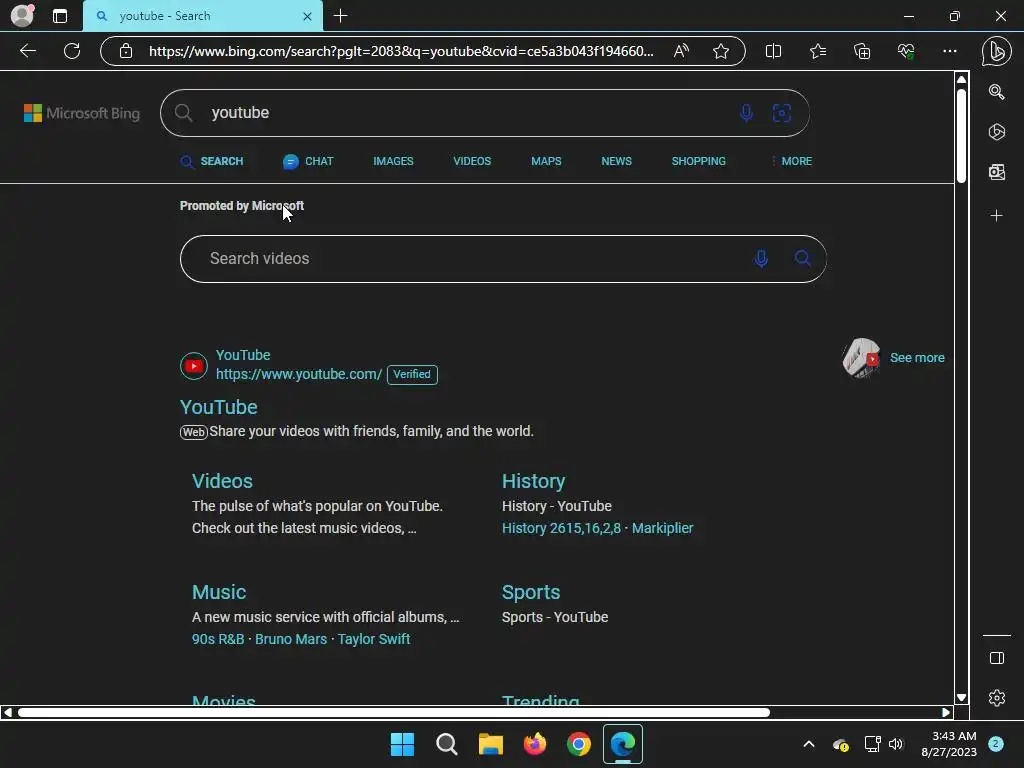Screen dimensions: 1024x768
Task: Open a new browser tab
Action: point(340,16)
